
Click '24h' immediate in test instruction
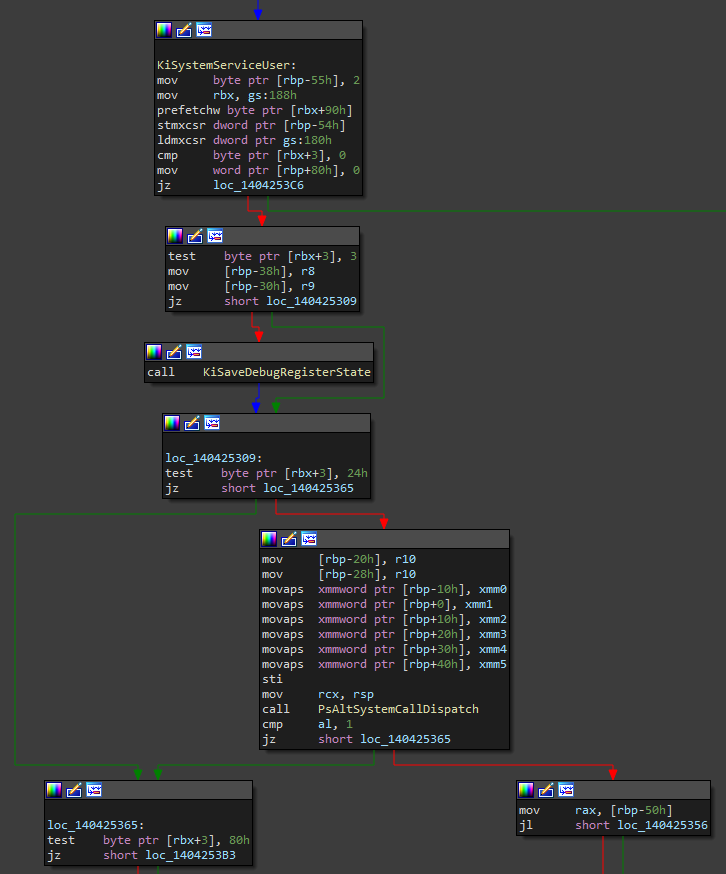tap(357, 473)
